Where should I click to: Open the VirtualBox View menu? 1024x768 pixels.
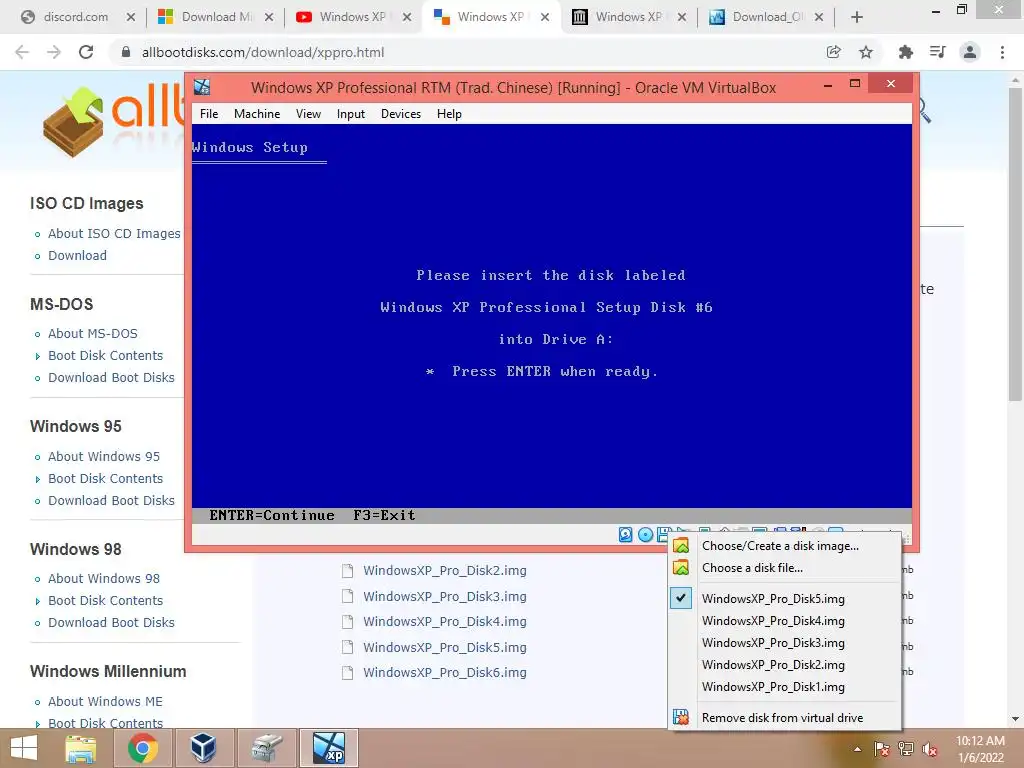coord(308,114)
